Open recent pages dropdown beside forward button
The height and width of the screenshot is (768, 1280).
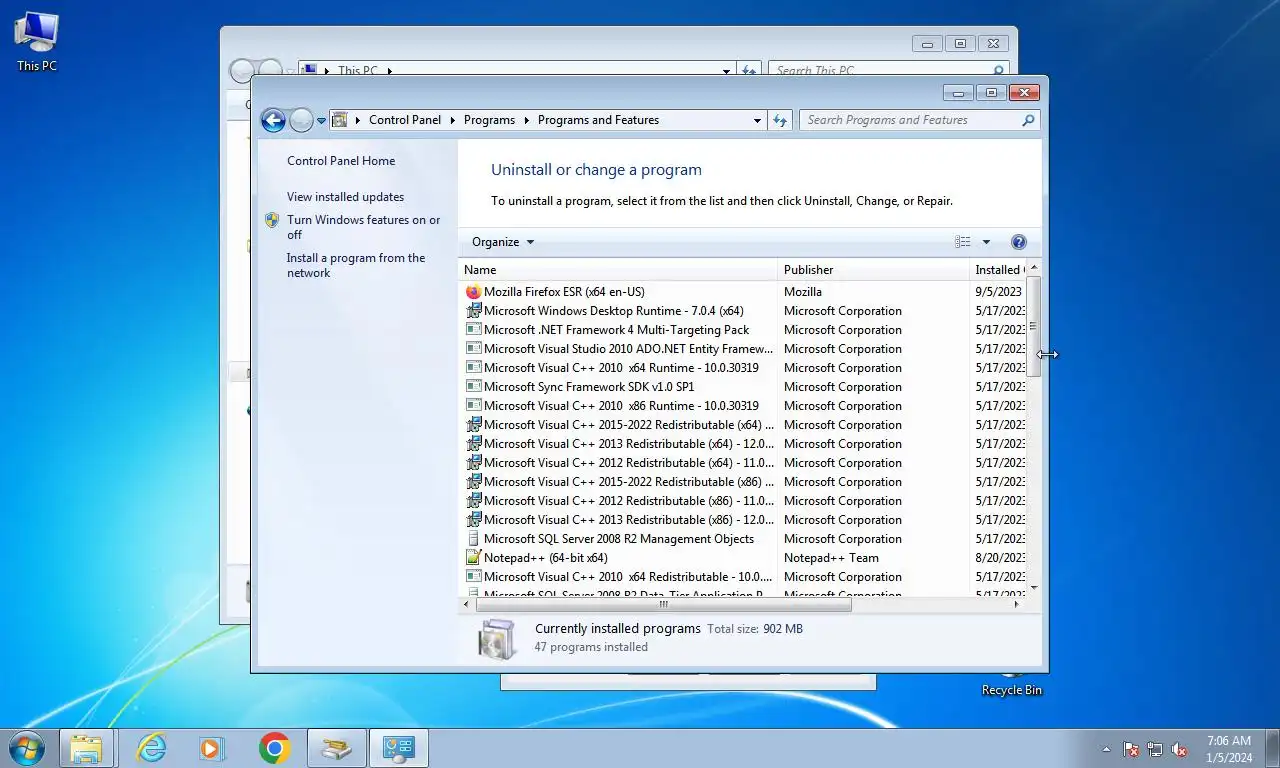tap(321, 121)
